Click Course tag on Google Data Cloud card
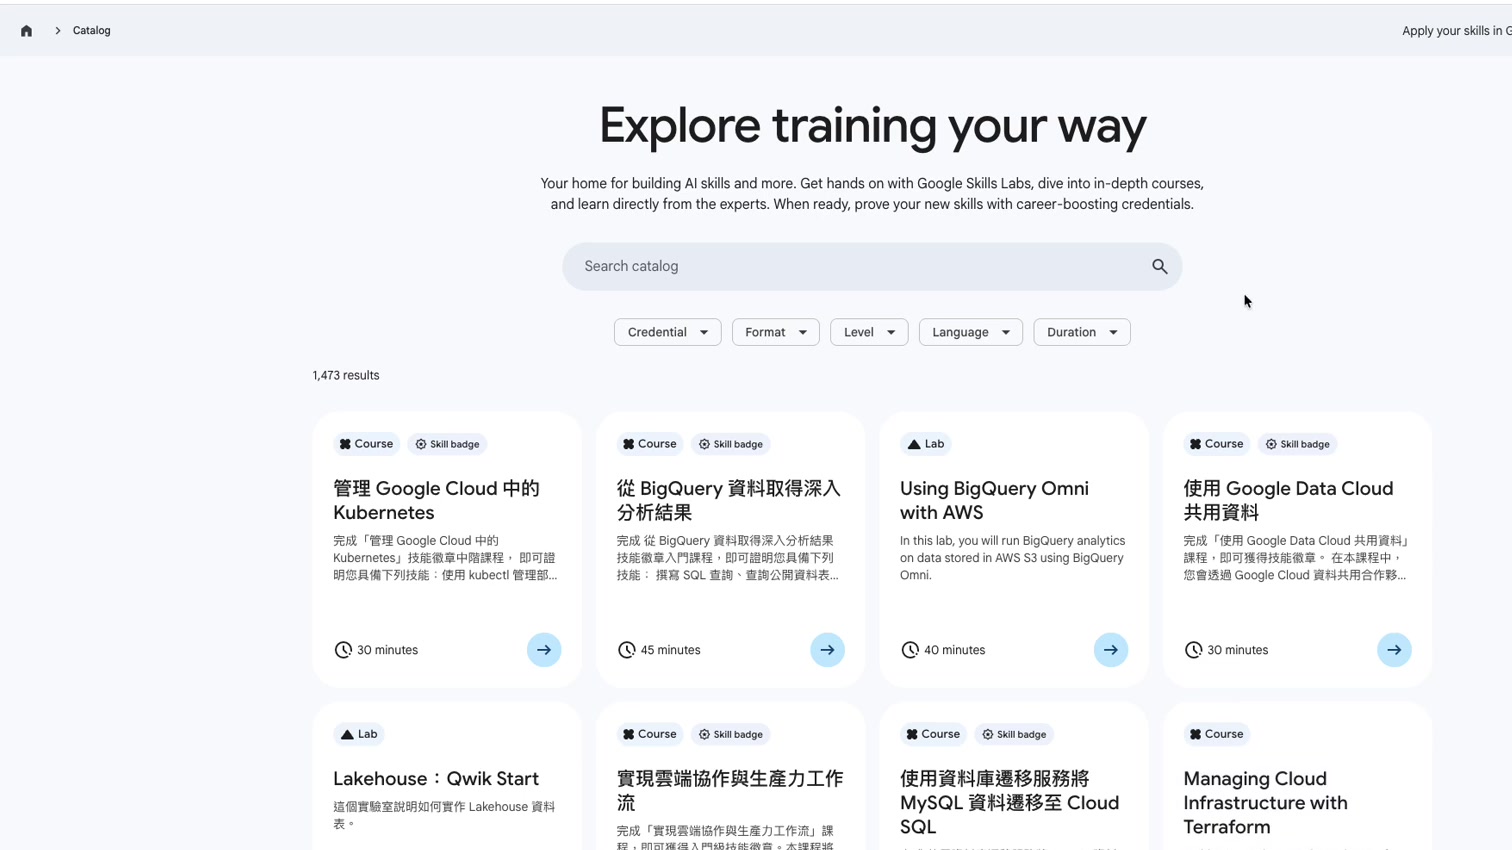The width and height of the screenshot is (1512, 850). click(x=1217, y=444)
